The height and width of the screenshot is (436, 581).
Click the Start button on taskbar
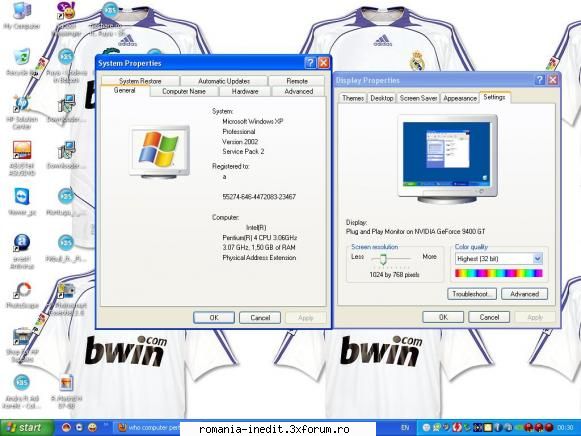[x=26, y=428]
